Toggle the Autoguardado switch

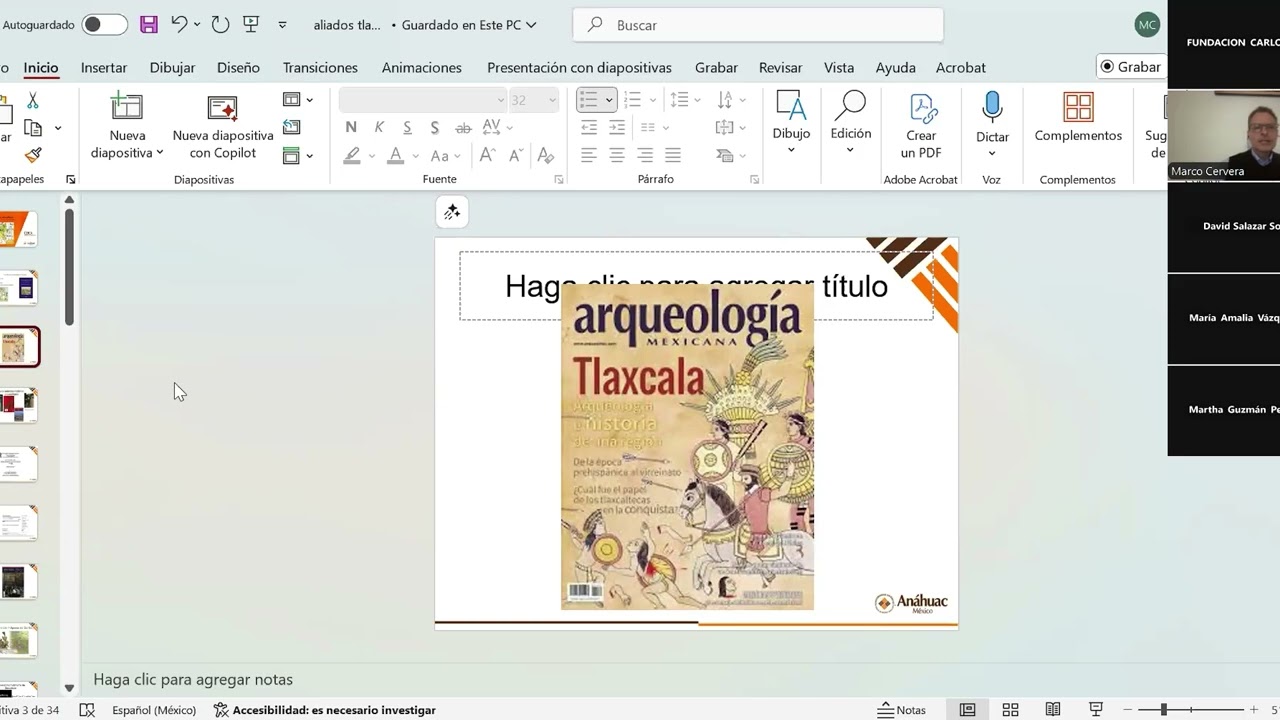[104, 25]
